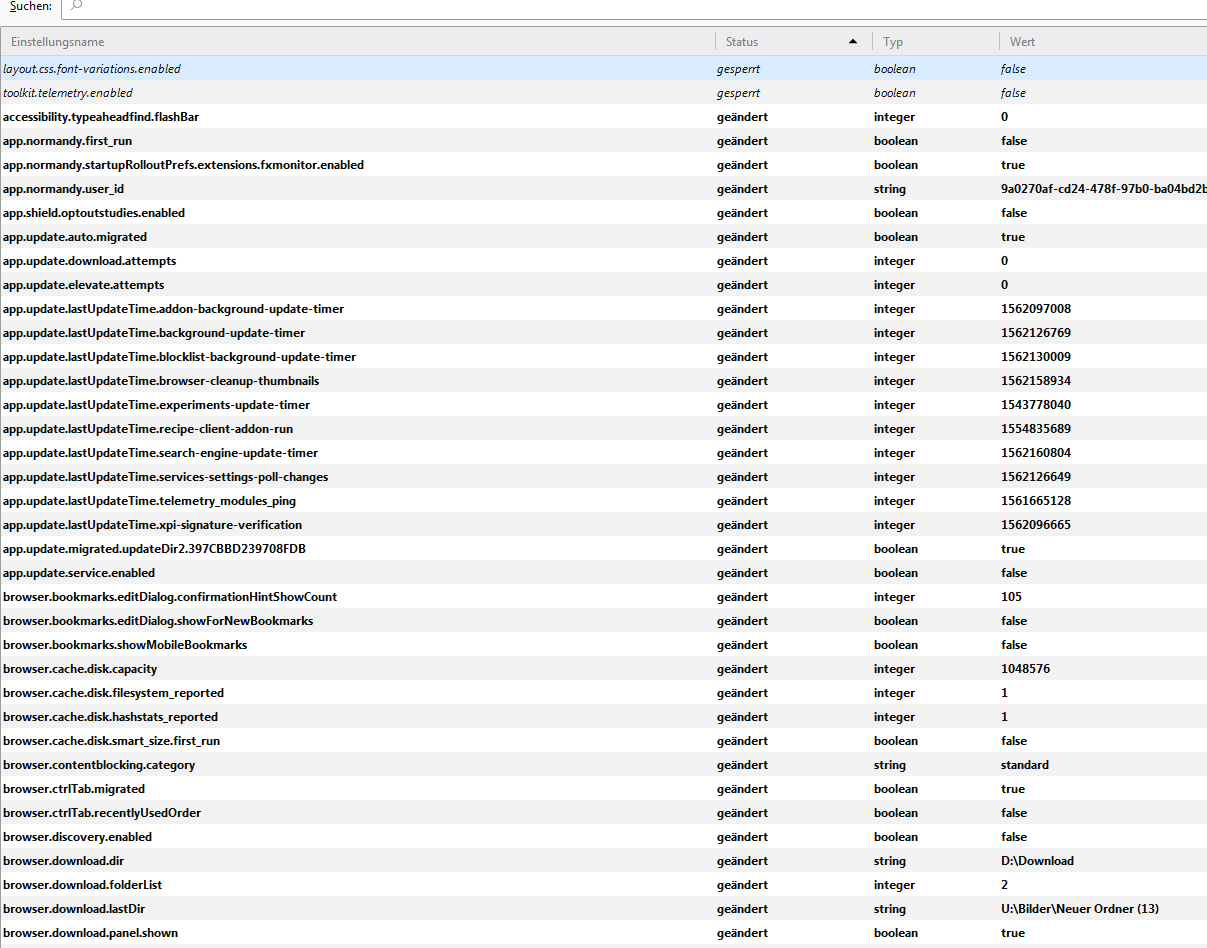Image resolution: width=1207 pixels, height=948 pixels.
Task: Click the sort arrow in the Status column
Action: [852, 42]
